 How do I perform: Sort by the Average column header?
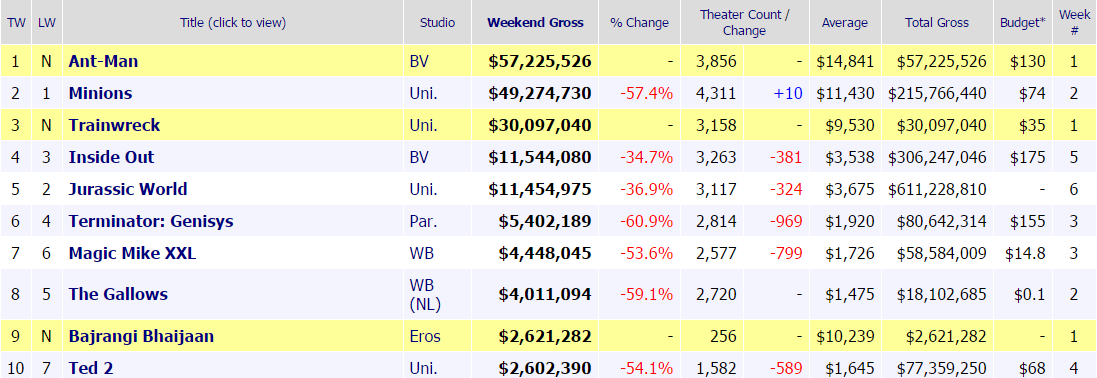(845, 22)
